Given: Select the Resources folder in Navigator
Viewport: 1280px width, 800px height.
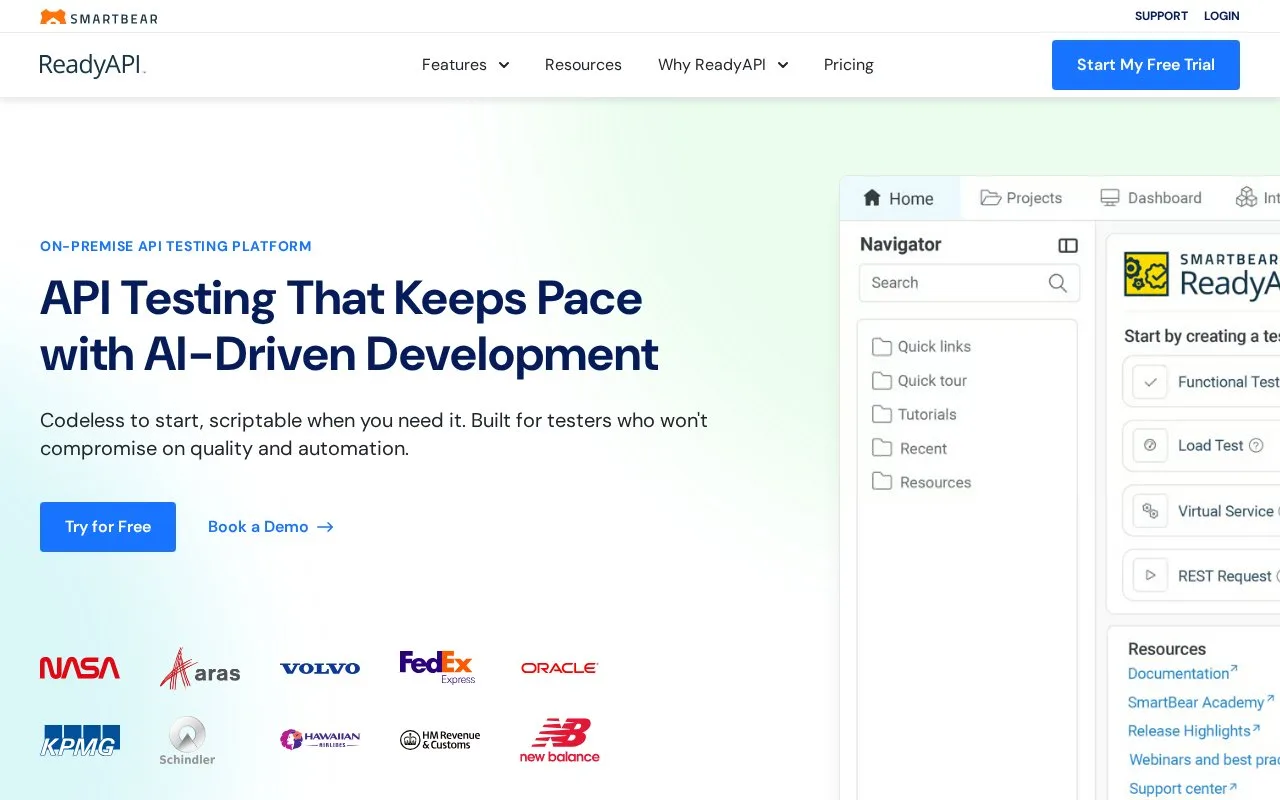Looking at the screenshot, I should (x=922, y=483).
